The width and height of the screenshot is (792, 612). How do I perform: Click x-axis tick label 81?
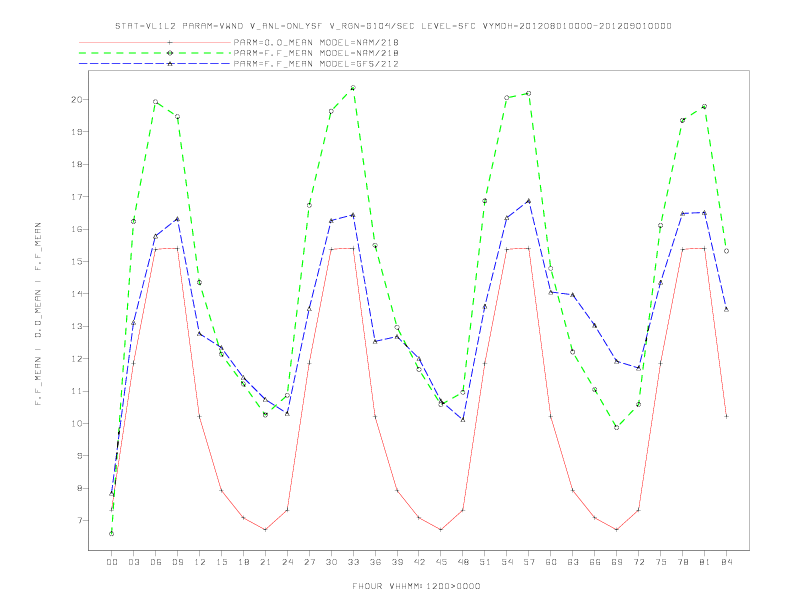click(705, 562)
